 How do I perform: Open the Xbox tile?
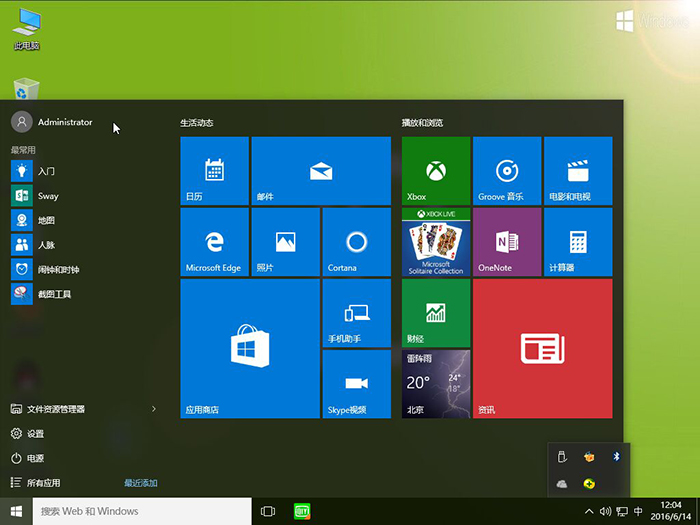click(436, 171)
